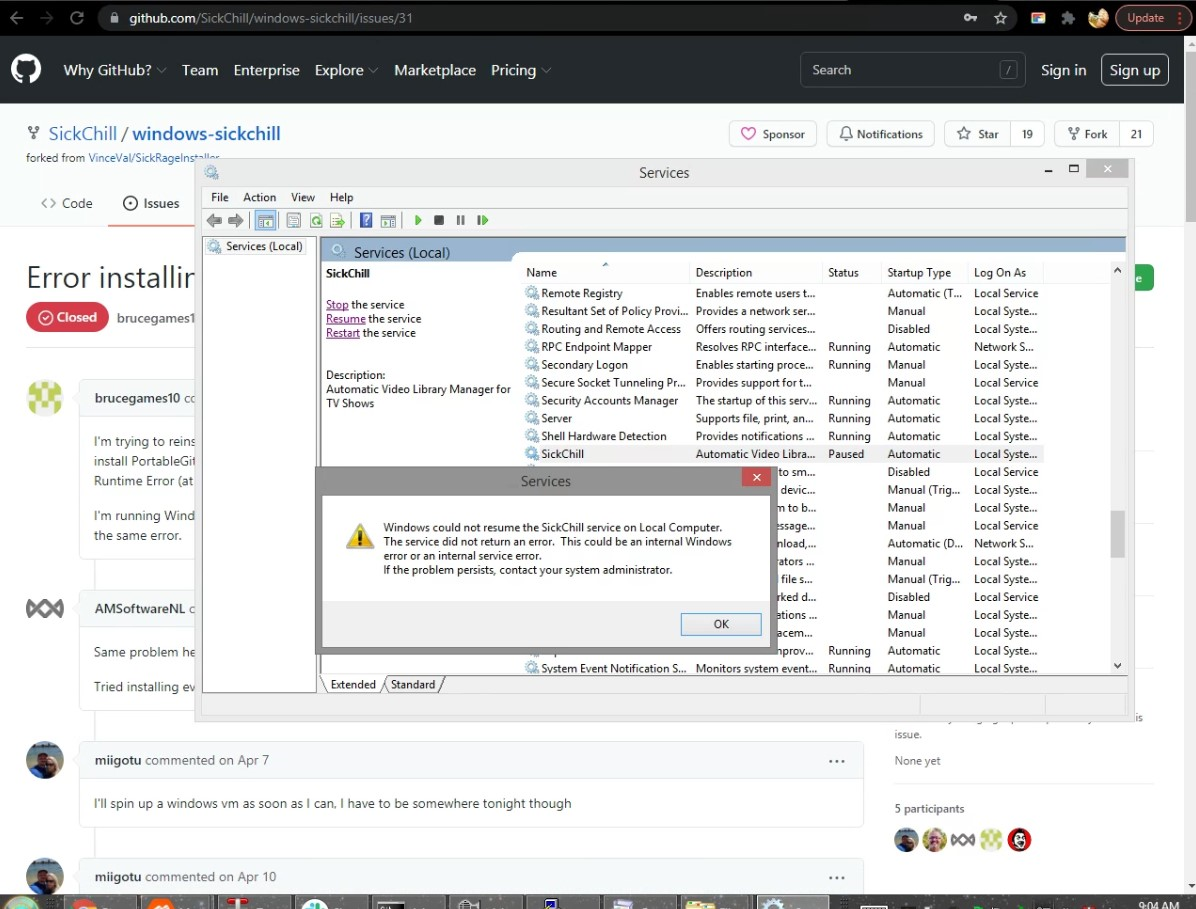The image size is (1196, 909).
Task: Toggle the action pane visibility
Action: 388,220
